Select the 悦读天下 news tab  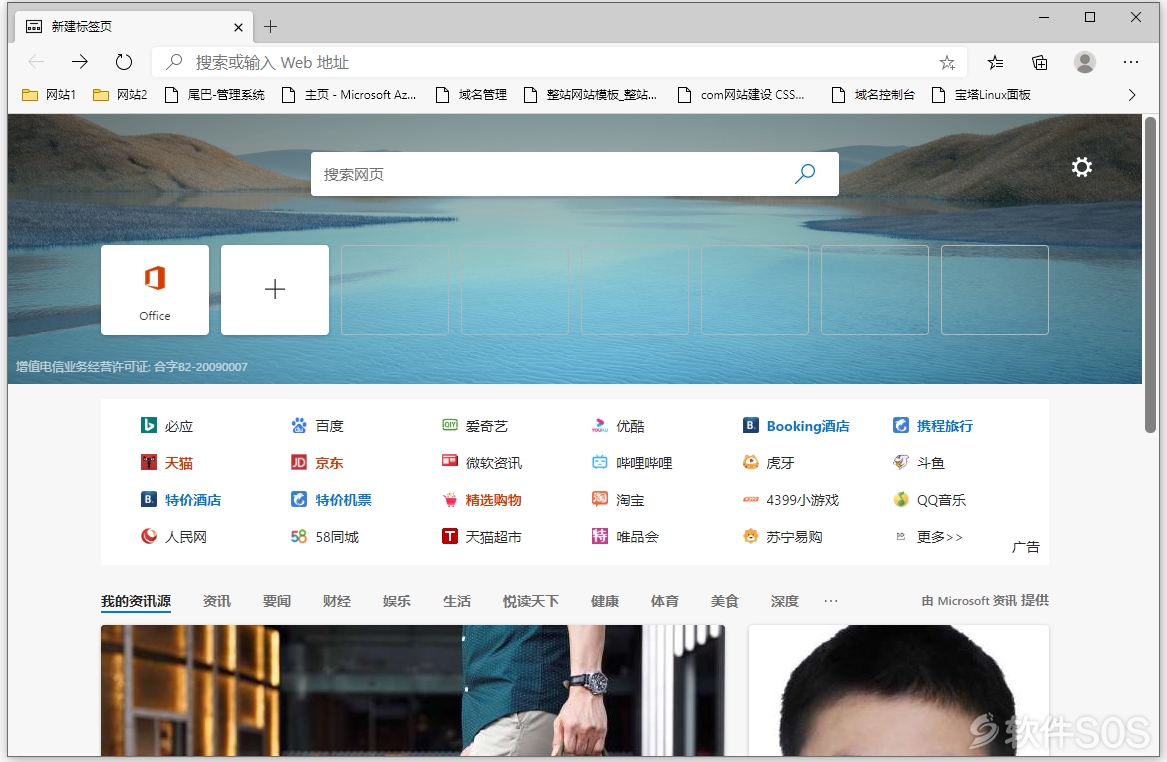[531, 601]
